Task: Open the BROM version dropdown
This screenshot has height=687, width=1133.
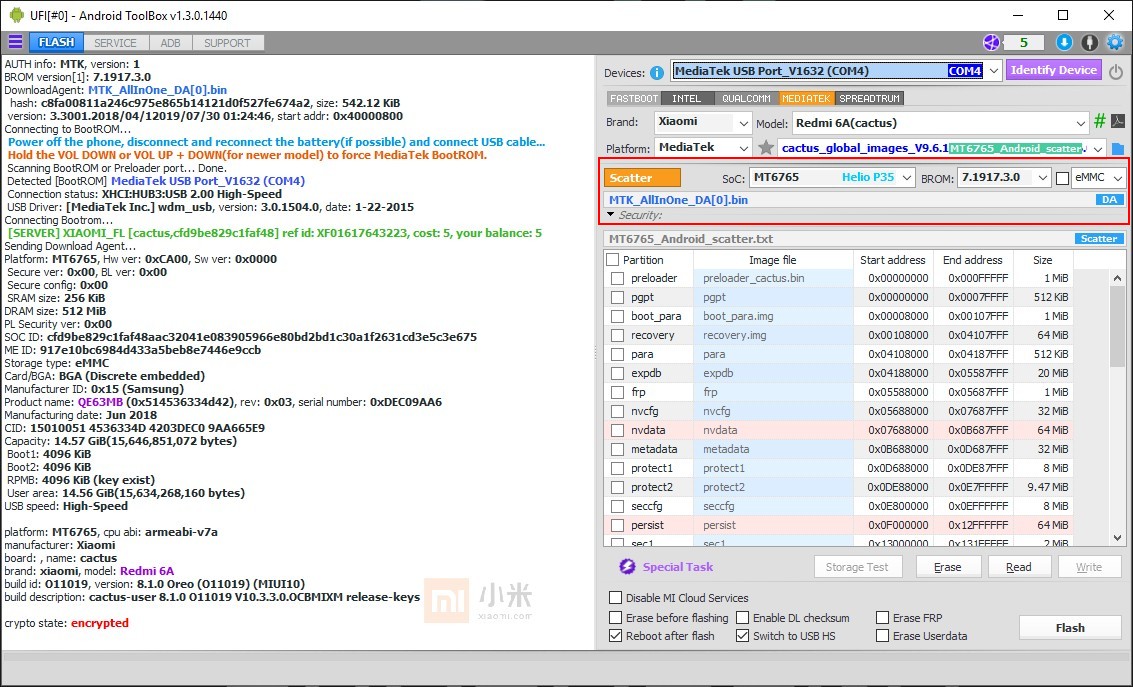Action: pos(1042,178)
